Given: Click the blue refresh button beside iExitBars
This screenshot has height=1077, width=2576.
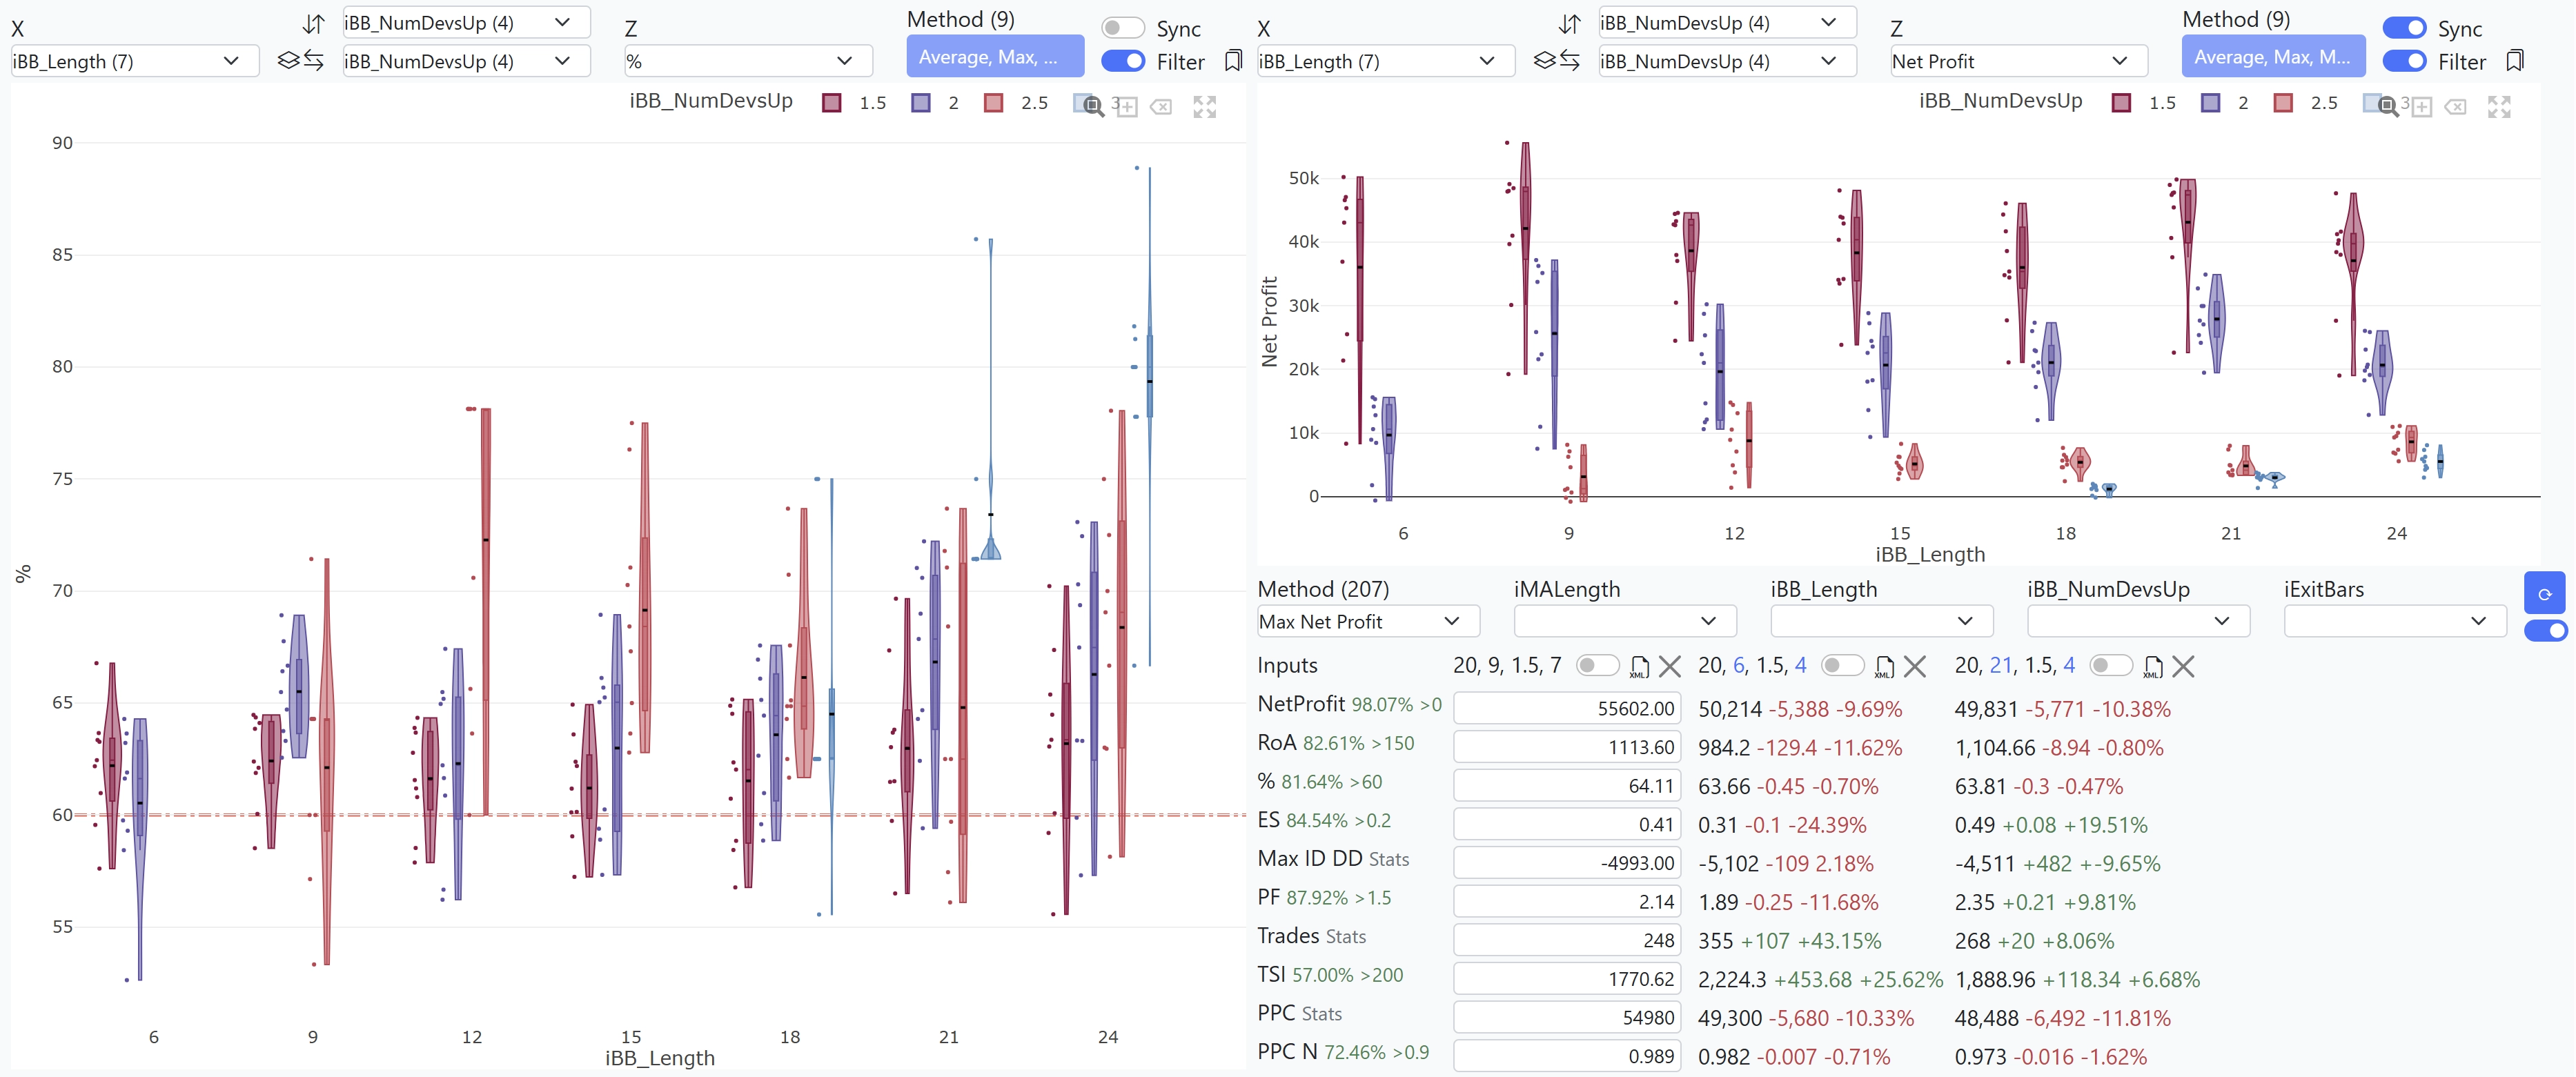Looking at the screenshot, I should [2544, 593].
